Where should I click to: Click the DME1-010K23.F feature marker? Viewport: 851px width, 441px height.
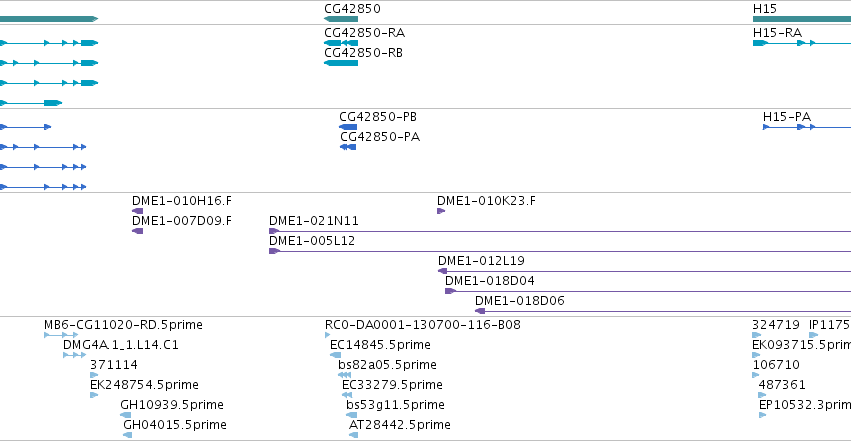click(441, 211)
